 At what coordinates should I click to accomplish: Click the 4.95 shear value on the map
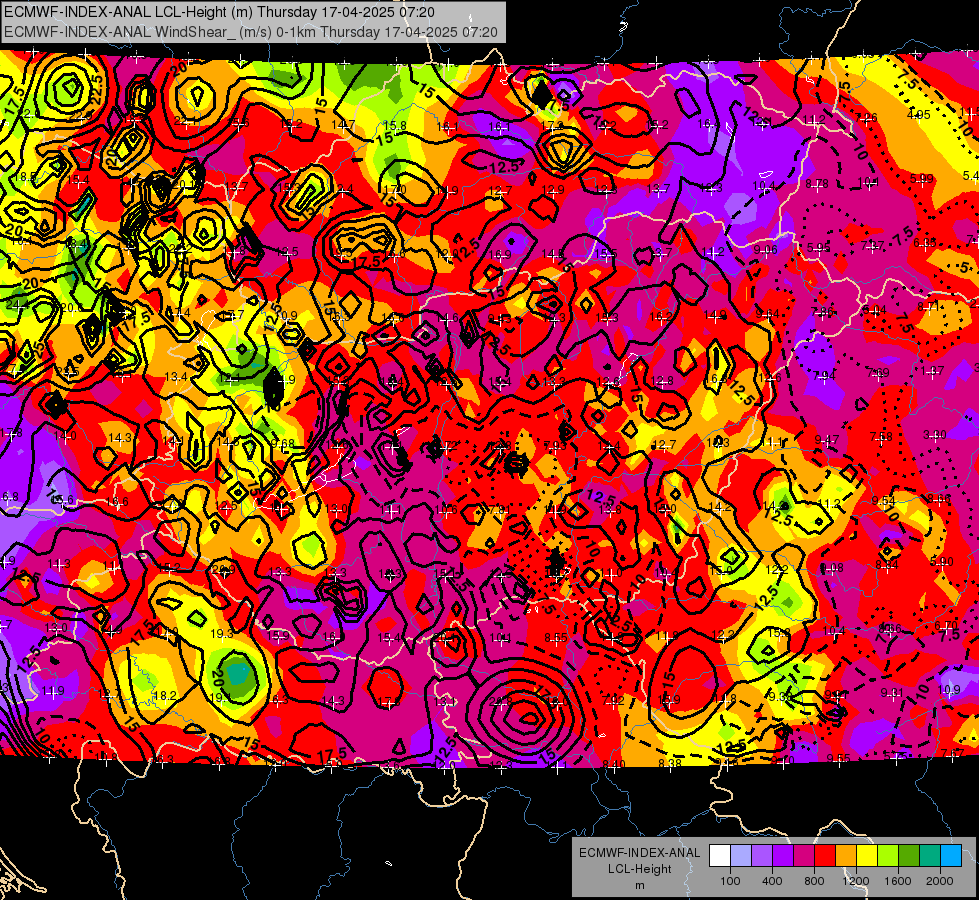(918, 115)
